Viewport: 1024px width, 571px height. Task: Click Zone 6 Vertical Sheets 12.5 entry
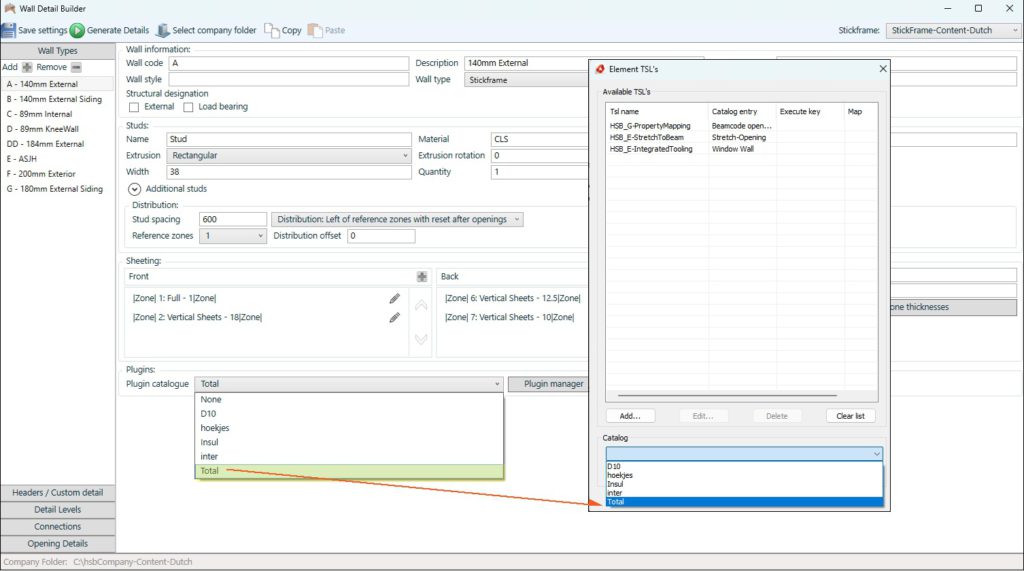[x=513, y=299]
